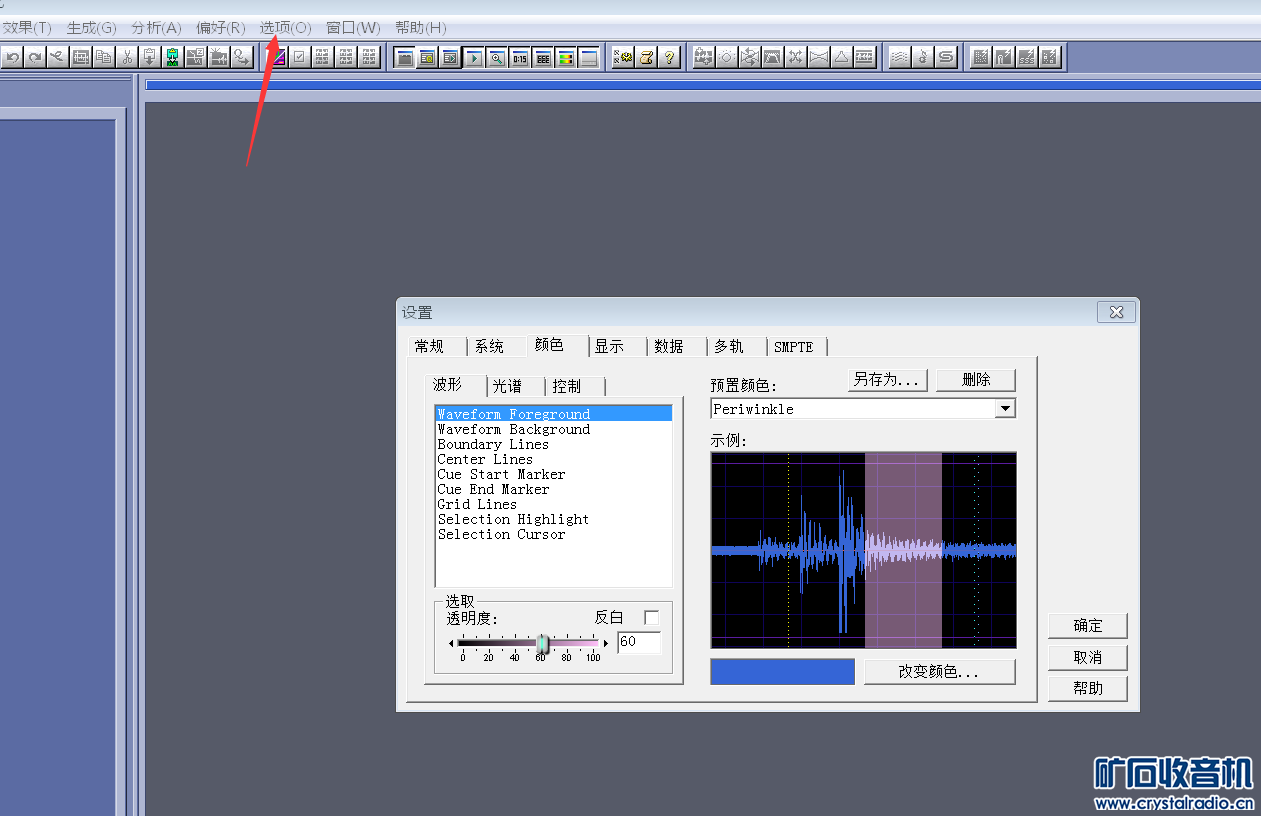Switch to the SMPTE tab
This screenshot has height=816, width=1261.
797,346
